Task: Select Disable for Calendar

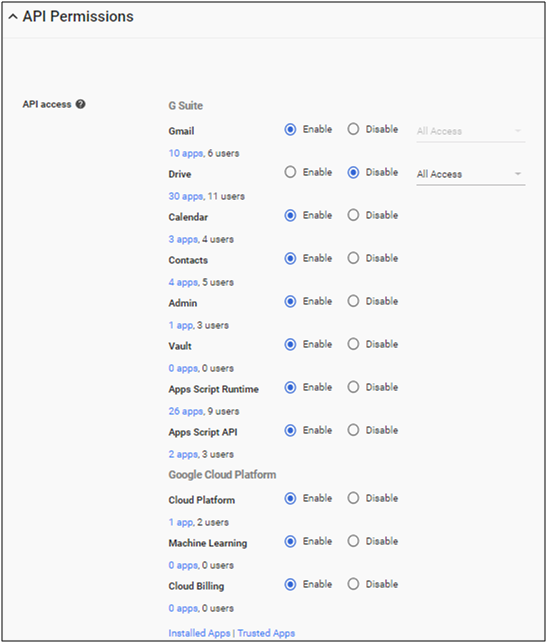Action: pyautogui.click(x=353, y=215)
